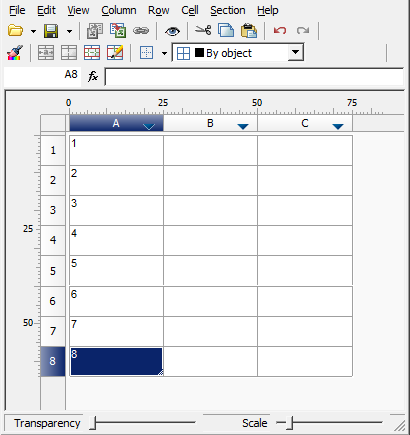This screenshot has width=410, height=435.
Task: Click the black color swatch by By object
Action: (199, 52)
